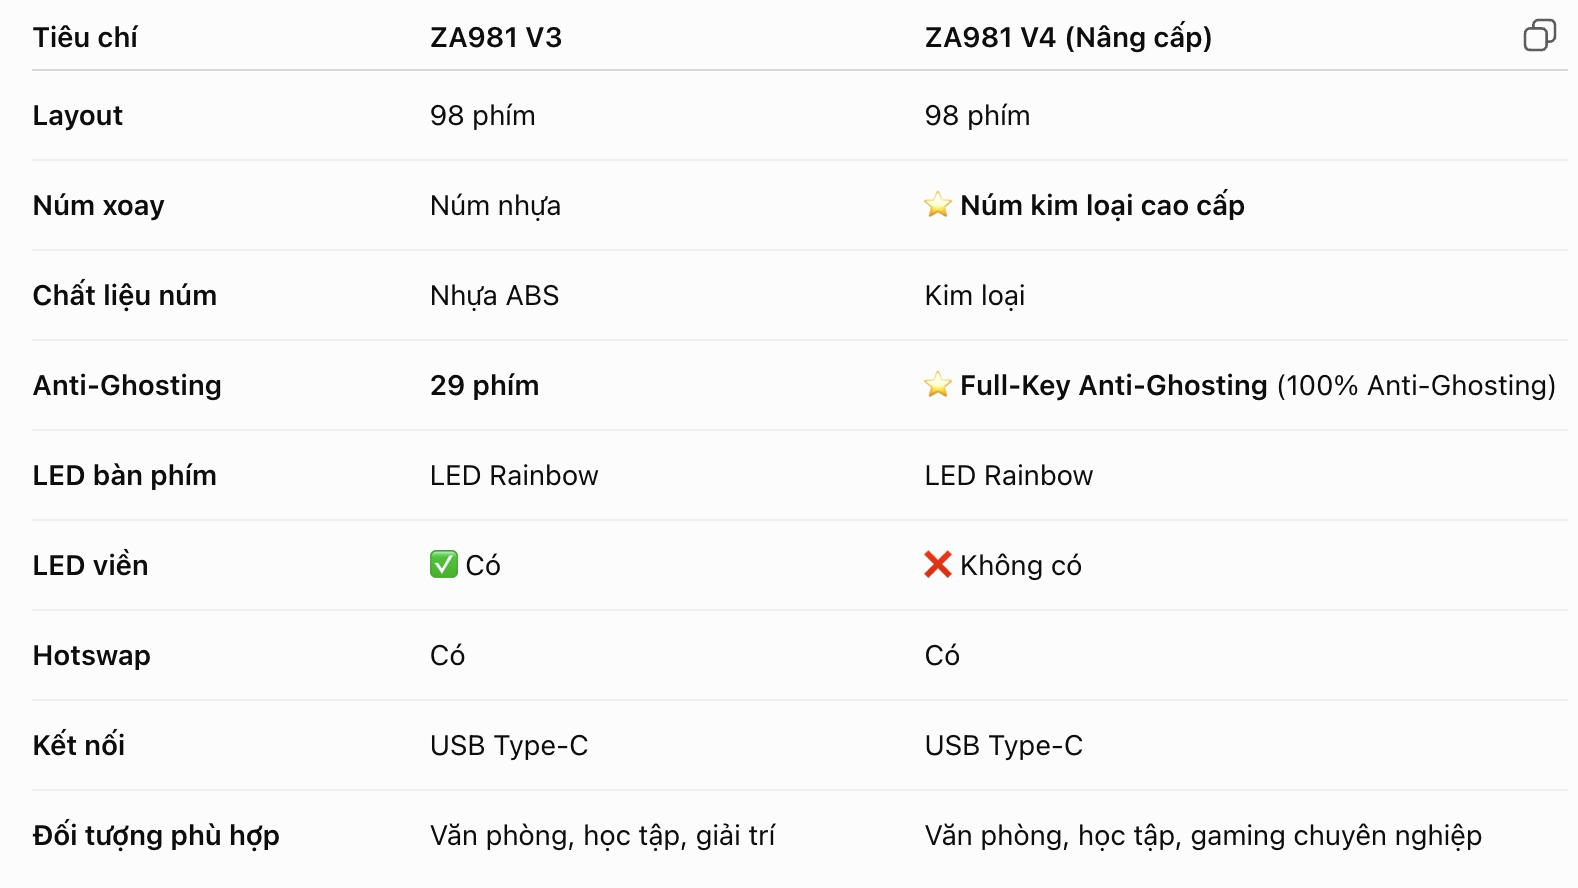Viewport: 1578px width, 888px height.
Task: Select the Kim loại cell
Action: pyautogui.click(x=975, y=295)
